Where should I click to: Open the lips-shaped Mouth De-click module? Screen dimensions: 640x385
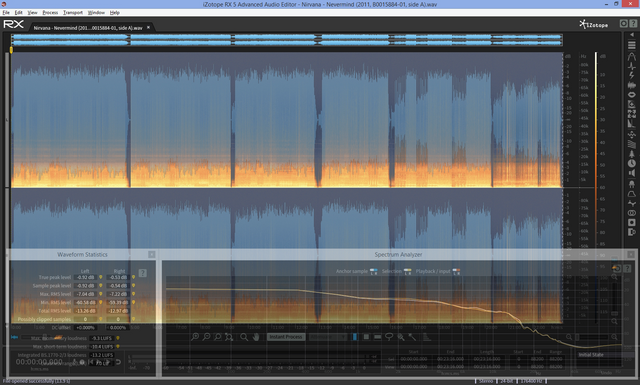[631, 95]
